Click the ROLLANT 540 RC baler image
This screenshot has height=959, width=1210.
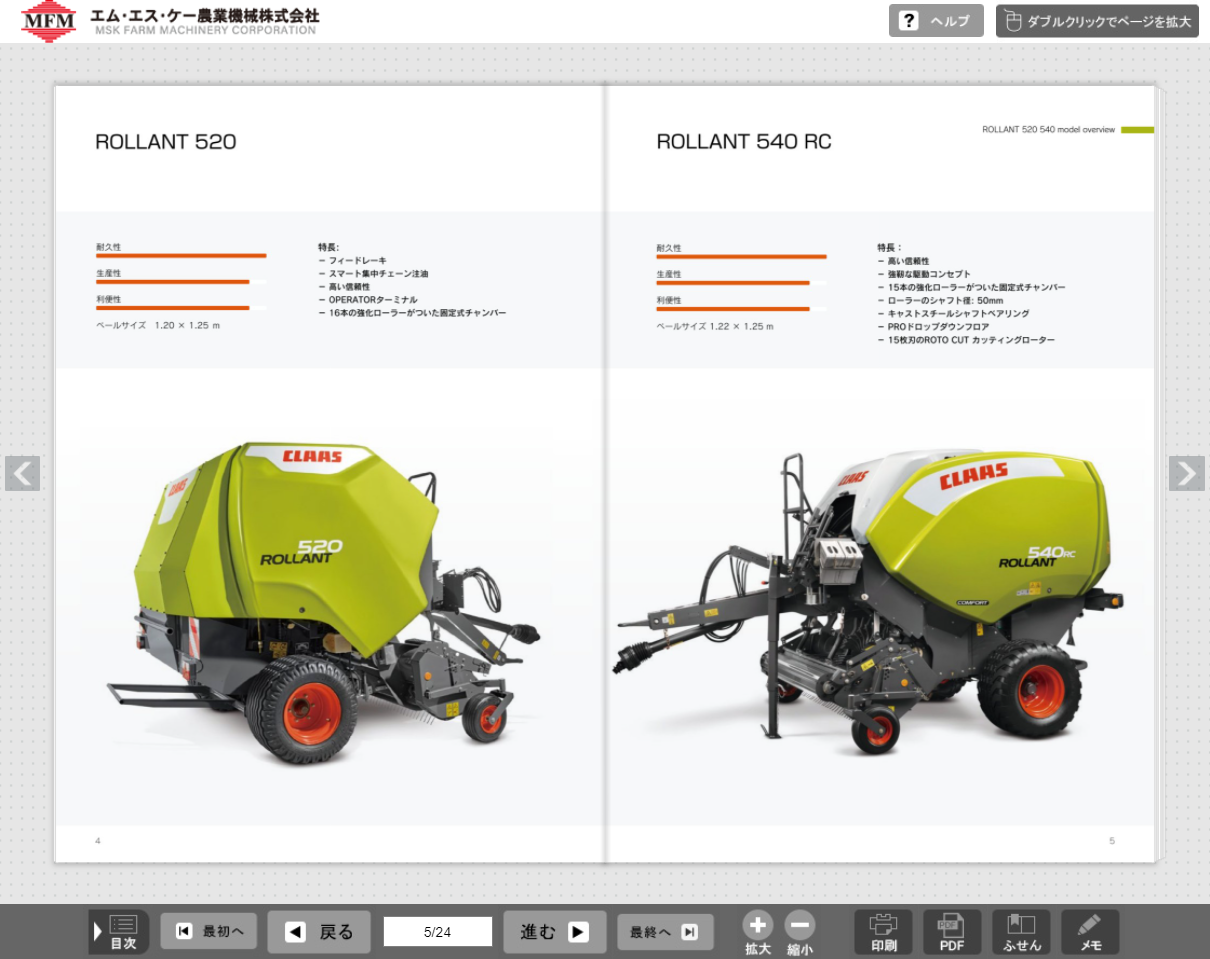click(867, 601)
